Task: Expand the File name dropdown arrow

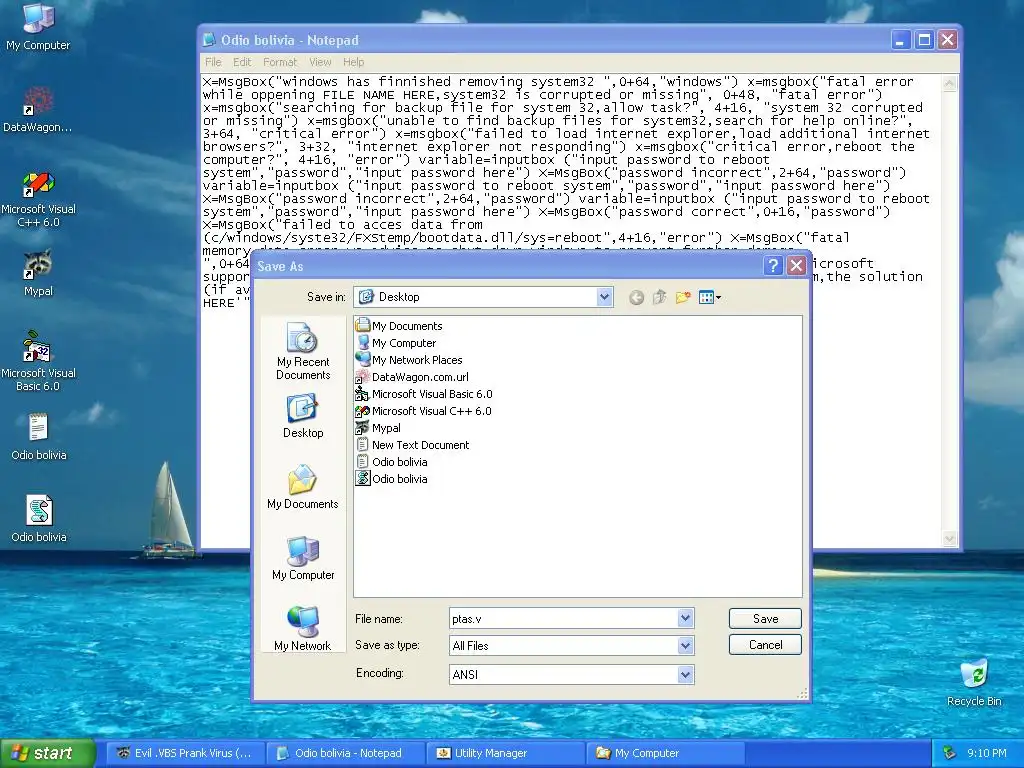Action: tap(685, 618)
